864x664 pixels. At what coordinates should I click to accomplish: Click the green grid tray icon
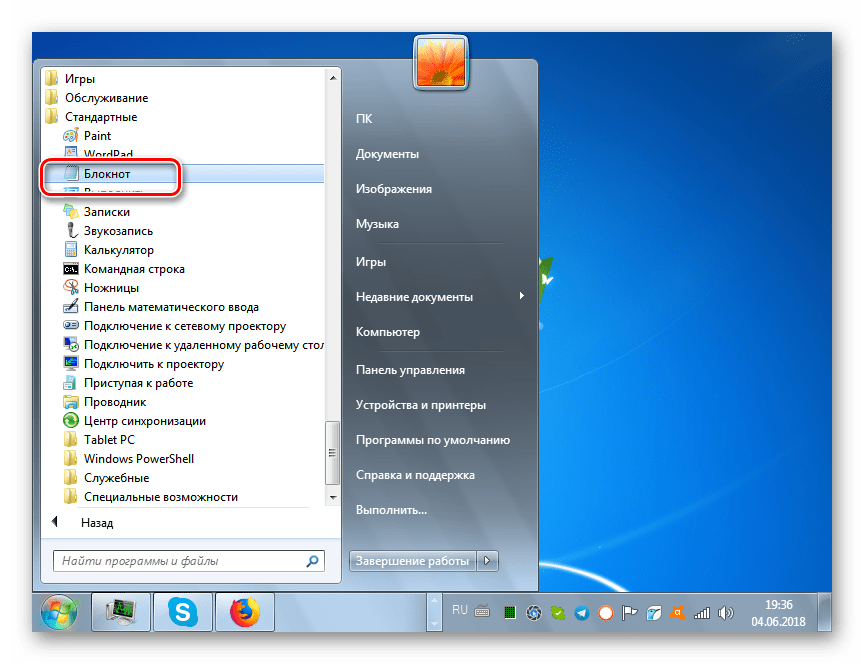click(x=510, y=613)
